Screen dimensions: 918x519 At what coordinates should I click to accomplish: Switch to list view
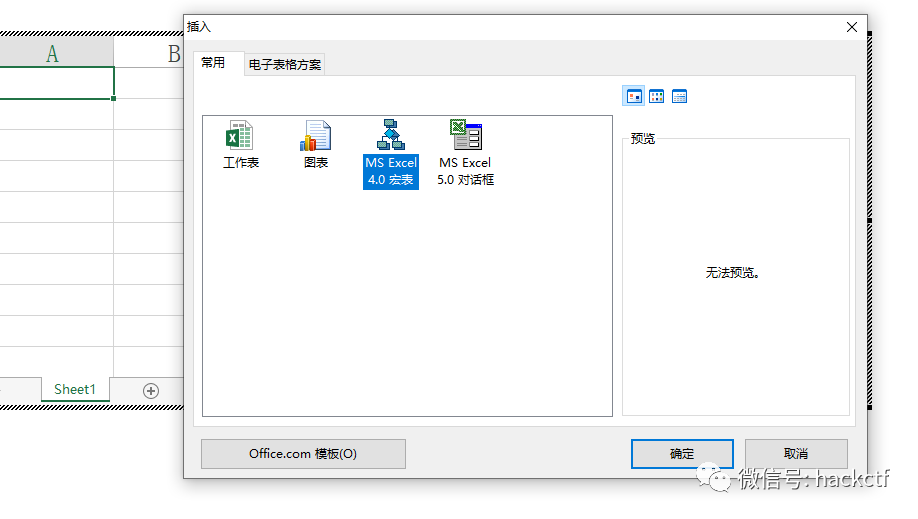656,96
